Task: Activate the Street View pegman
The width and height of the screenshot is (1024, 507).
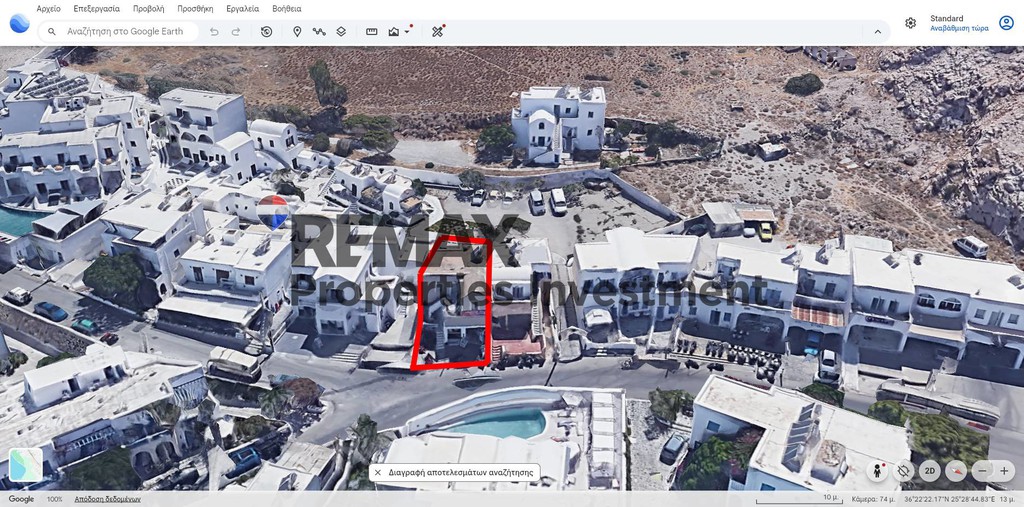Action: 878,470
